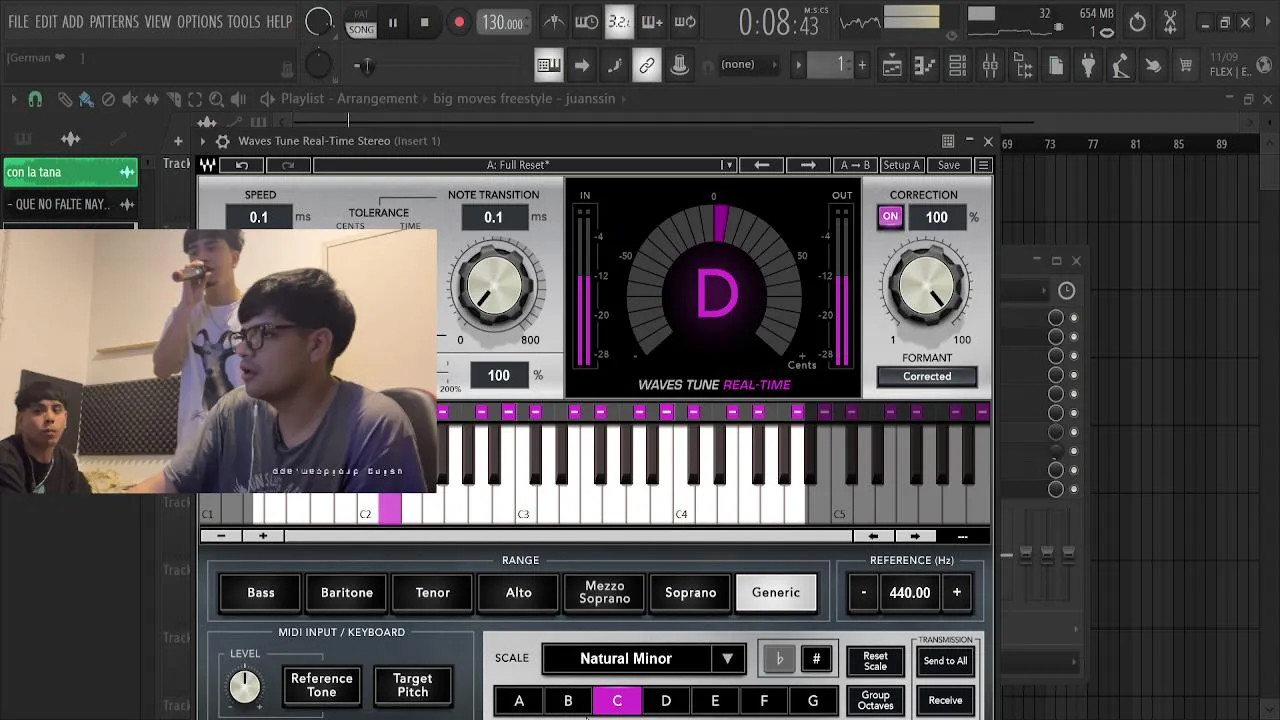Load the next preset with right arrow
Image resolution: width=1280 pixels, height=720 pixels.
click(808, 165)
